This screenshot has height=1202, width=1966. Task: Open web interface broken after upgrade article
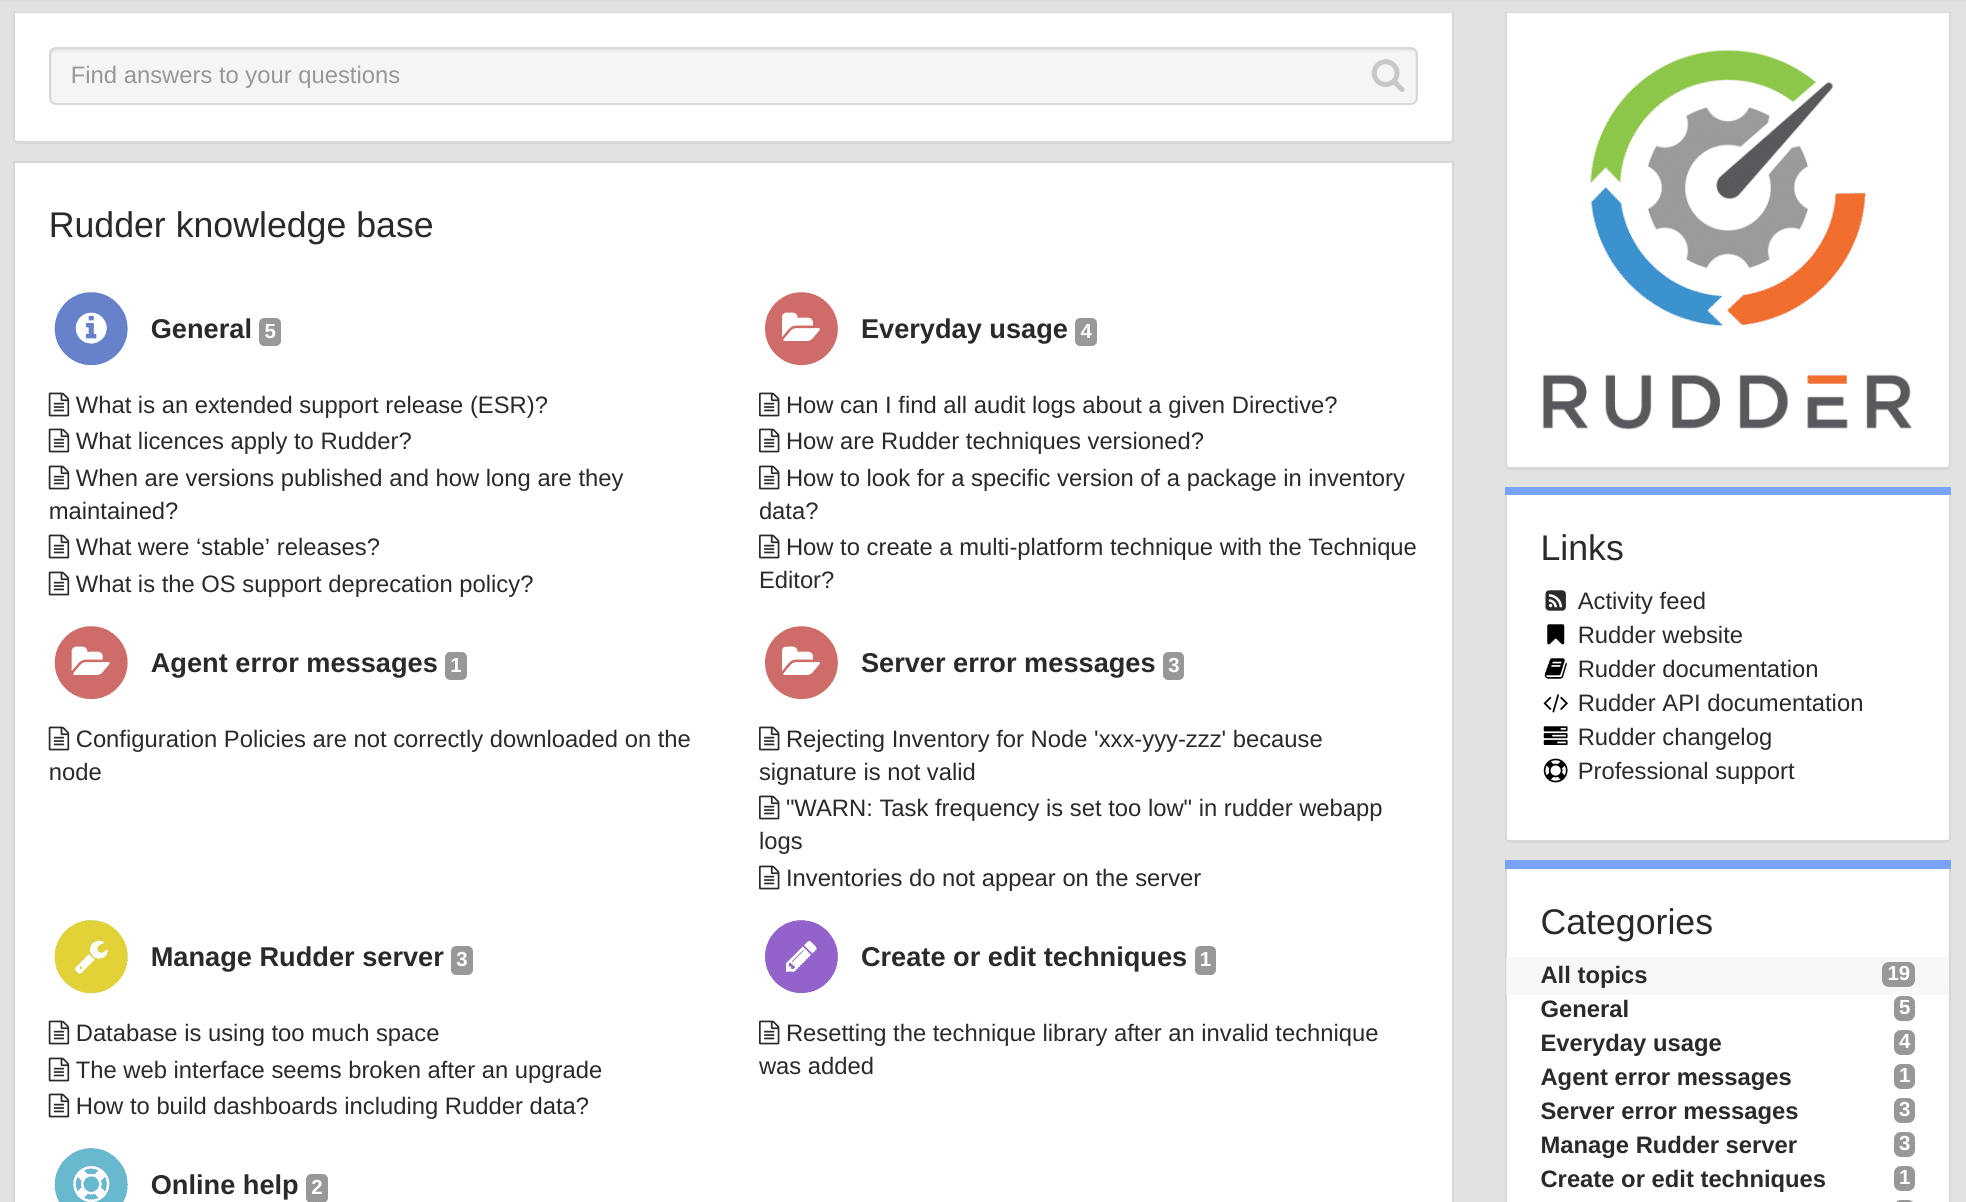point(339,1070)
